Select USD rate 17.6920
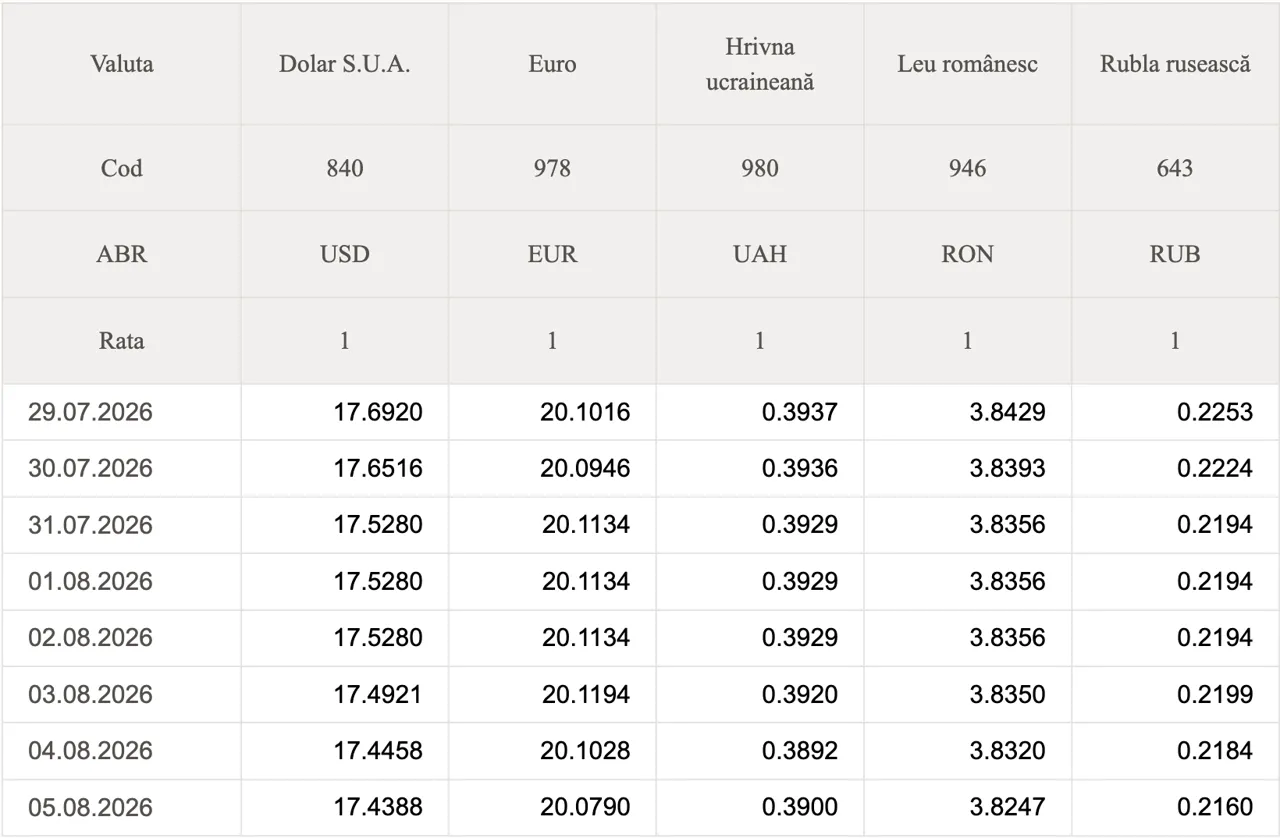Image resolution: width=1280 pixels, height=838 pixels. click(378, 412)
